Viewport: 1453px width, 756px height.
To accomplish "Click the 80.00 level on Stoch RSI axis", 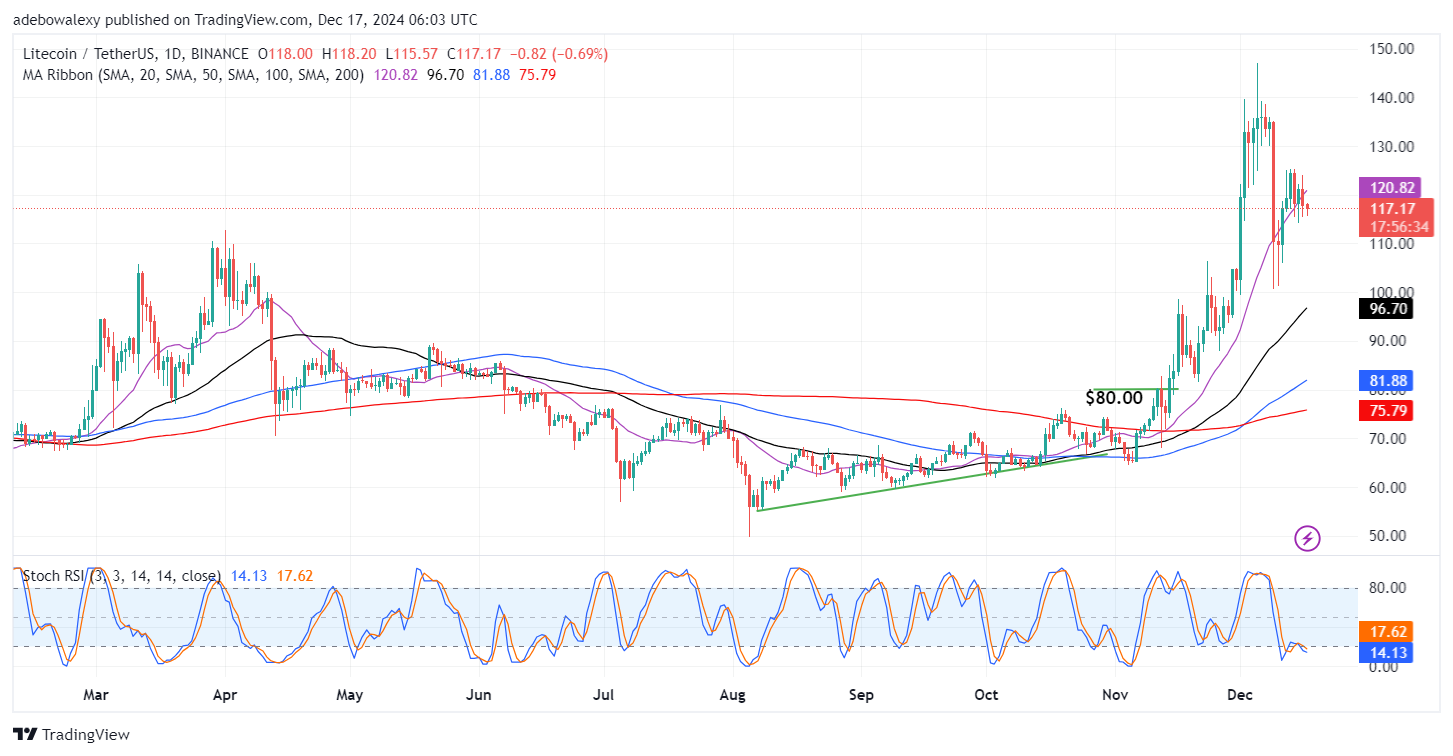I will click(1388, 588).
